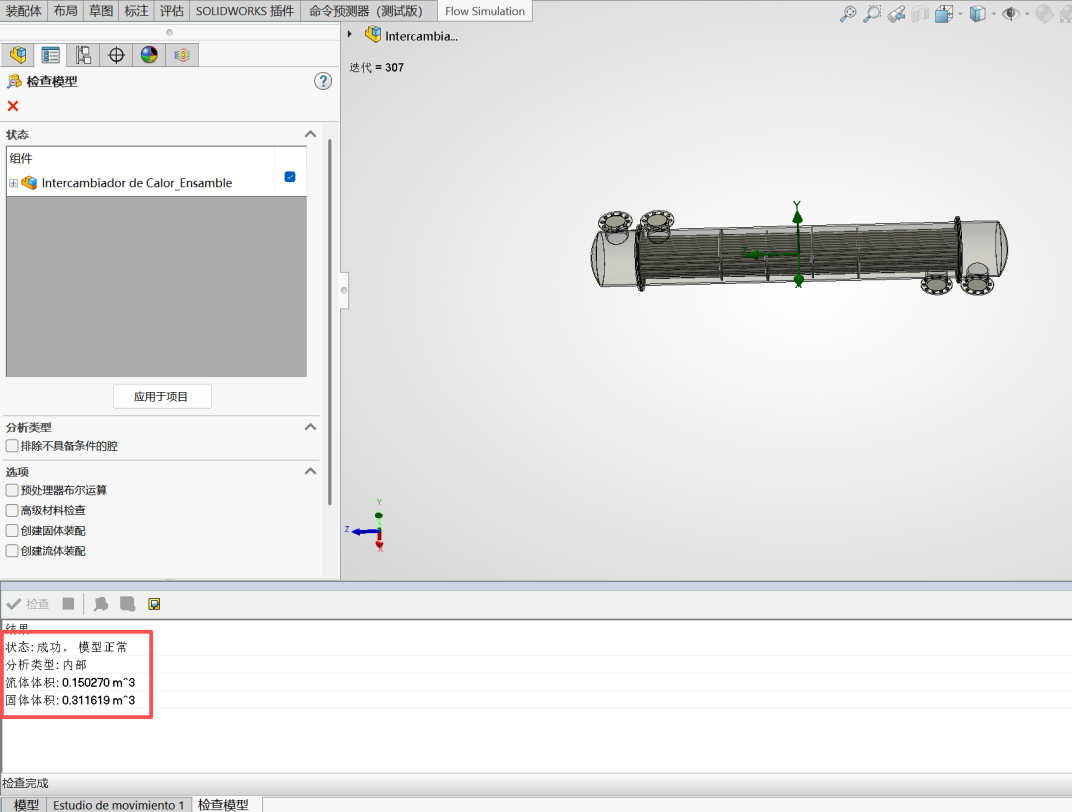This screenshot has width=1072, height=812.
Task: Select the 检查模型 bottom tab
Action: click(x=224, y=804)
